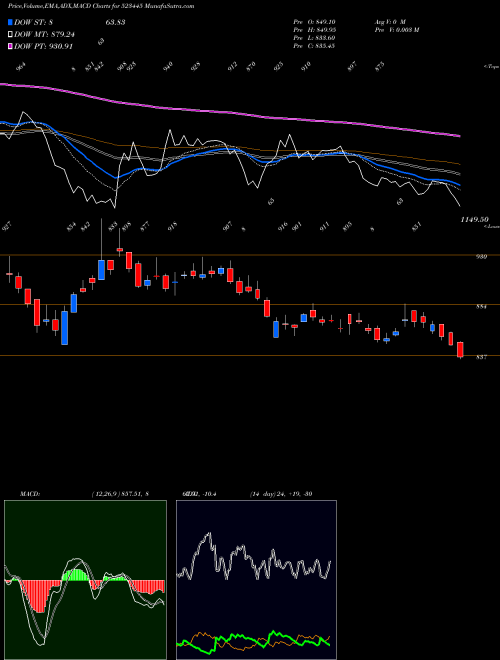Click the 'Pre O: 849.10' open value
This screenshot has width=500, height=660.
pyautogui.click(x=314, y=22)
